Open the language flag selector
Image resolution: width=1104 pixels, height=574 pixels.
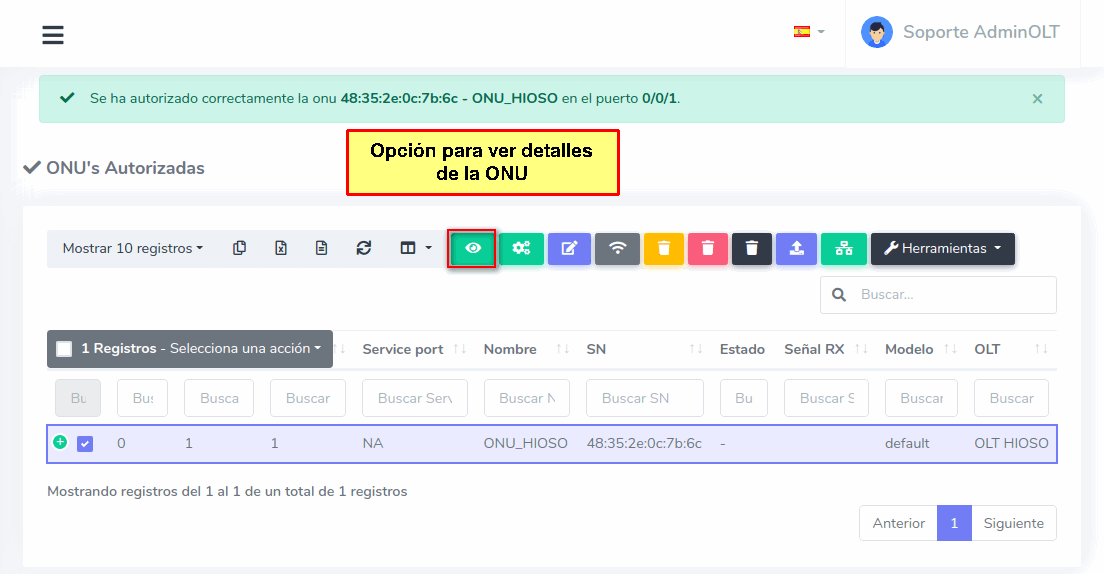[x=808, y=32]
